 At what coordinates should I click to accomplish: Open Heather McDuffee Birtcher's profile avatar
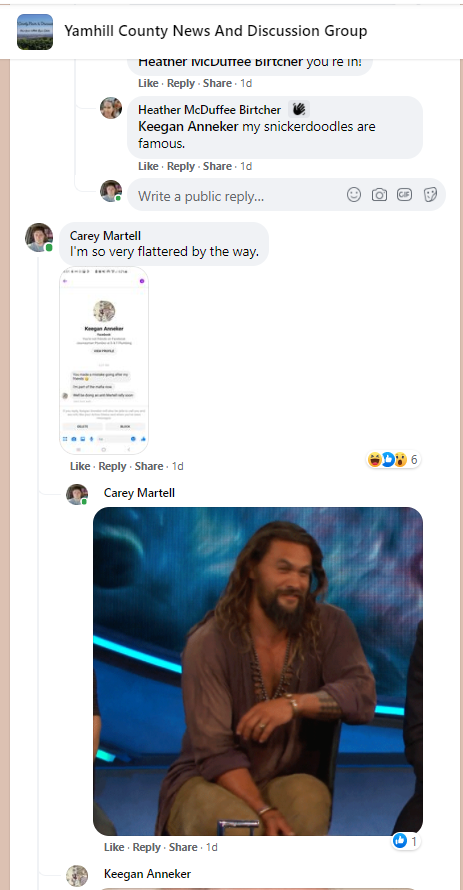tap(111, 108)
